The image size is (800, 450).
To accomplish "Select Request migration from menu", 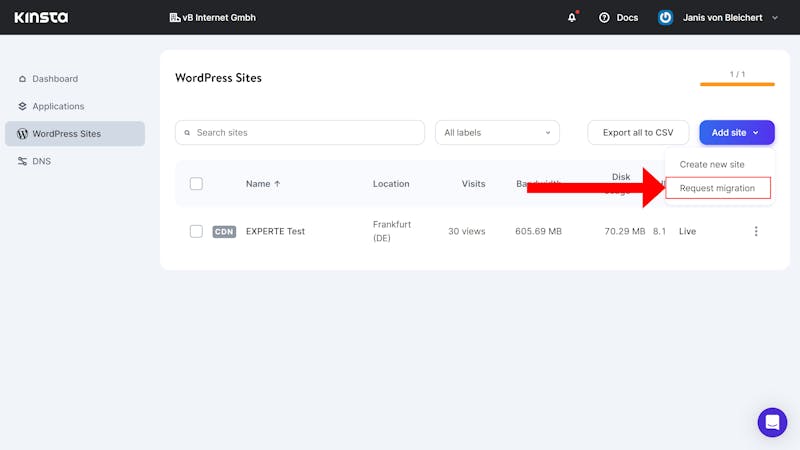I will pyautogui.click(x=718, y=188).
